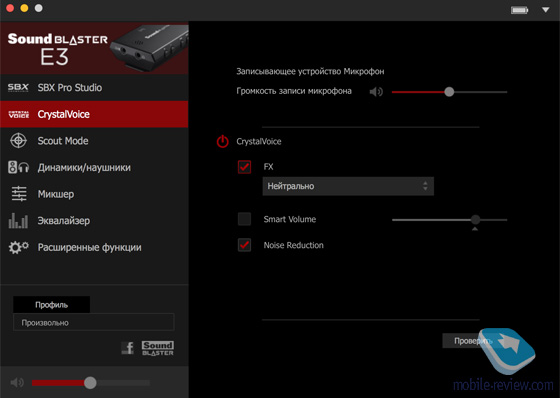Click the CrystalVoice heading text
Screen dimensions: 560x398
[x=259, y=141]
